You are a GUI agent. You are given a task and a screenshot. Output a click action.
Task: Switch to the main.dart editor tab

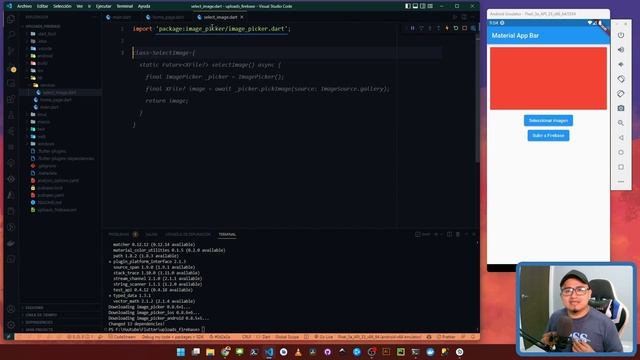point(122,17)
